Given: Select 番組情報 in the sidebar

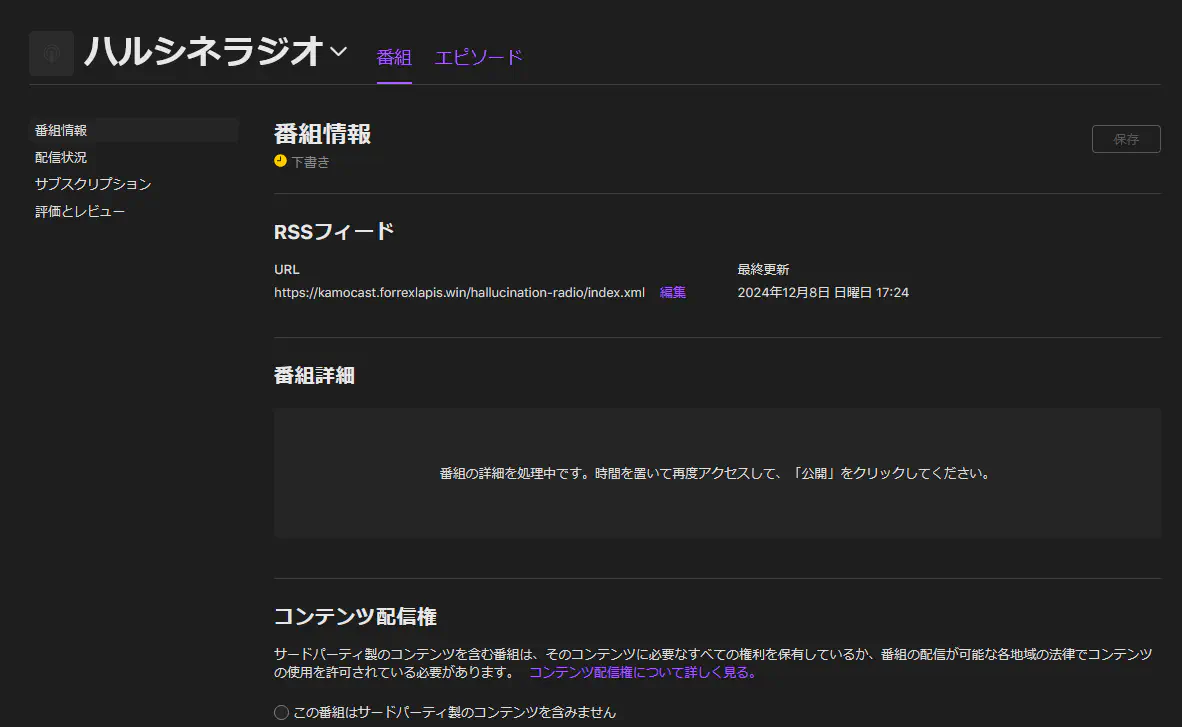Looking at the screenshot, I should 61,130.
